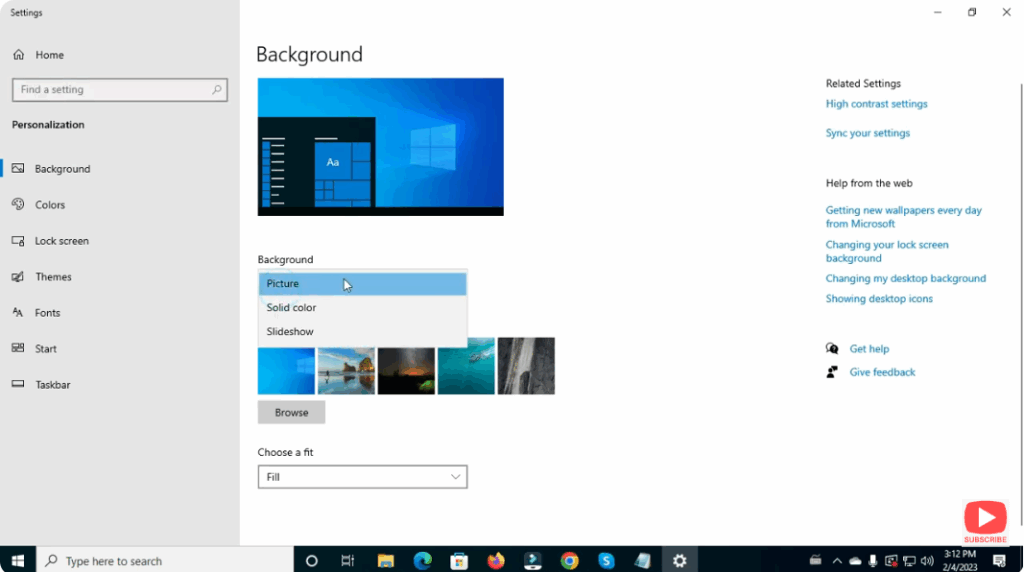The height and width of the screenshot is (572, 1024).
Task: Select Solid color from Background dropdown
Action: (x=362, y=308)
